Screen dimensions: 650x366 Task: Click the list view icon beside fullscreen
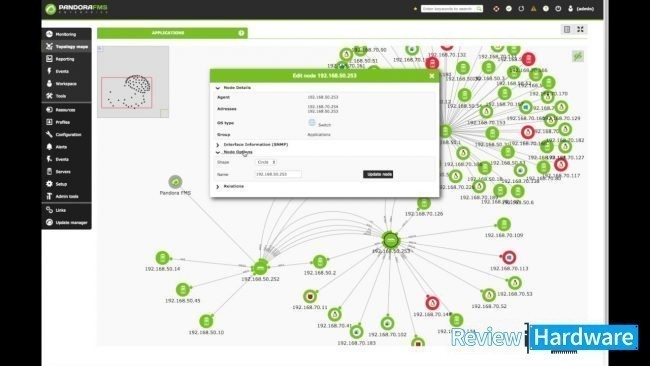pos(567,29)
